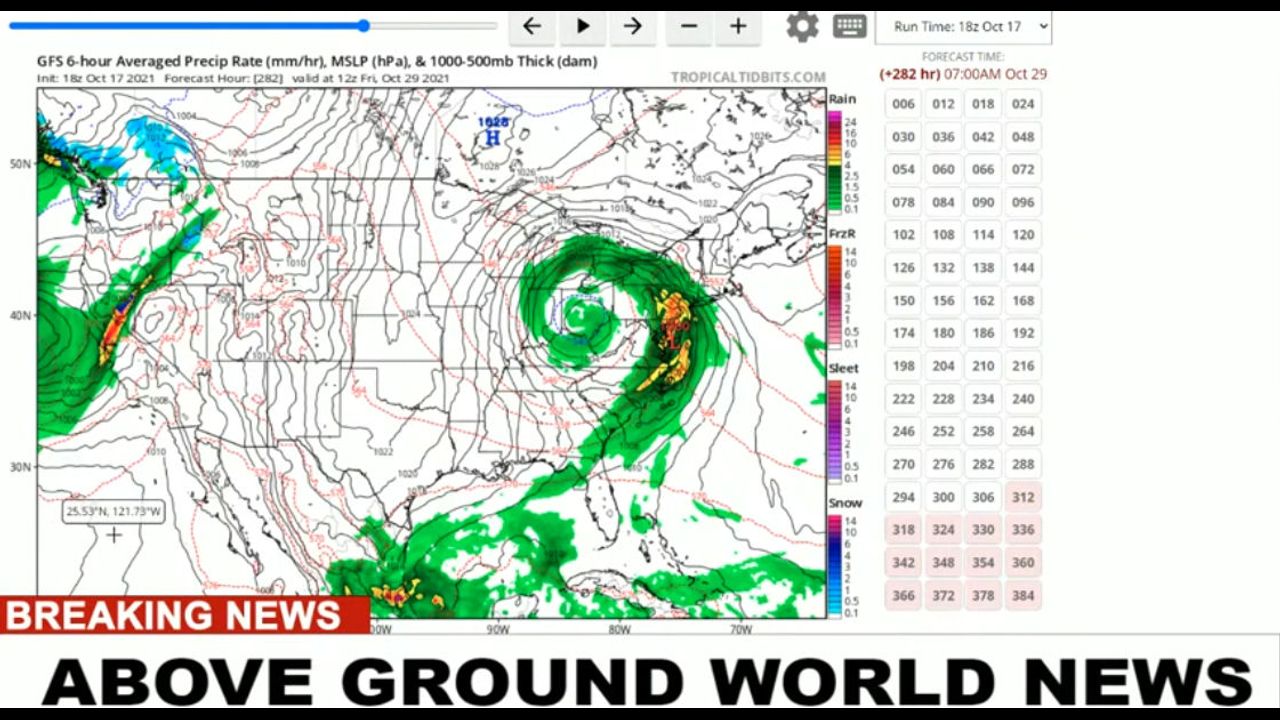Click the Rain color scale legend
This screenshot has width=1280, height=720.
click(834, 160)
